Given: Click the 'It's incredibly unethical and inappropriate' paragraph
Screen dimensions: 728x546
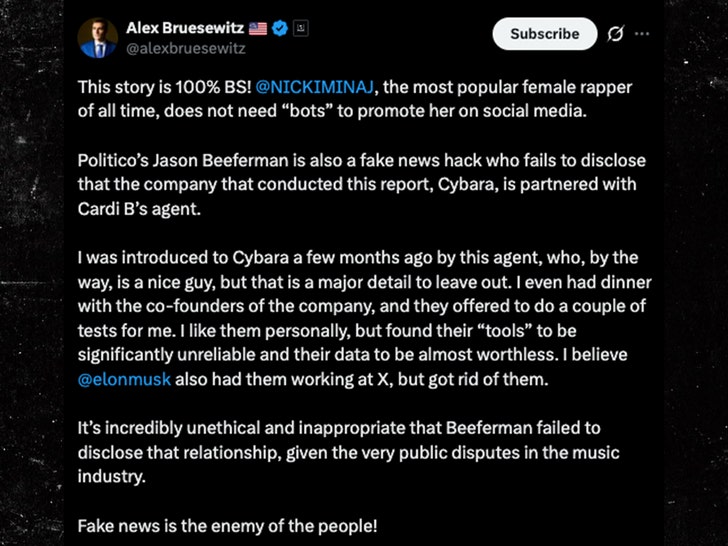Looking at the screenshot, I should pos(350,452).
